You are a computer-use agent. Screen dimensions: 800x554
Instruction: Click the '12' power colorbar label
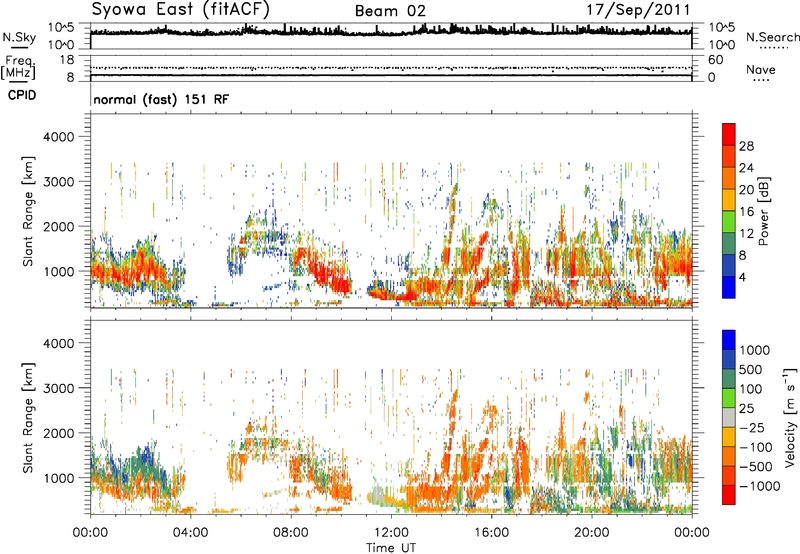coord(746,234)
